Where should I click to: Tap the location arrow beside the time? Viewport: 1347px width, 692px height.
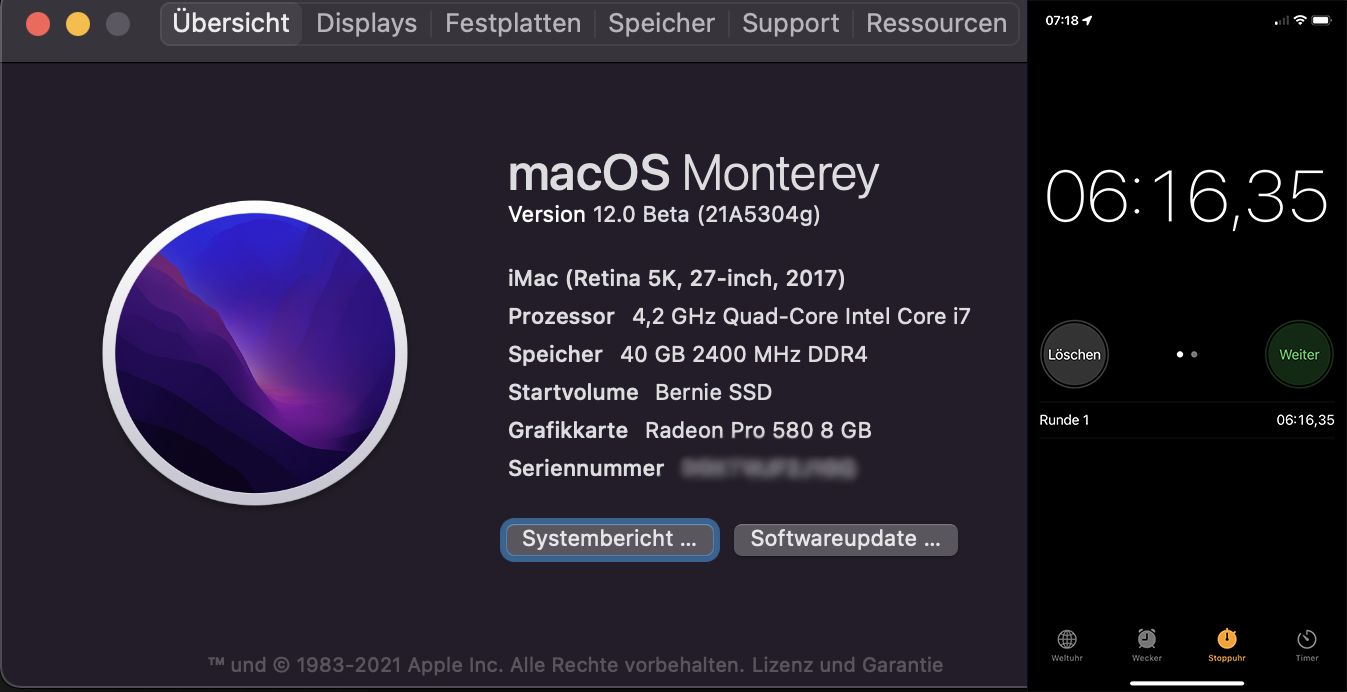point(1087,21)
